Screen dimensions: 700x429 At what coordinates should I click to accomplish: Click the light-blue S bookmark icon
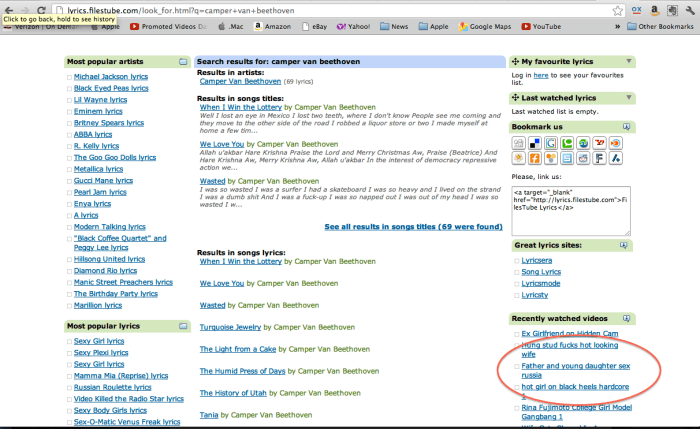567,158
